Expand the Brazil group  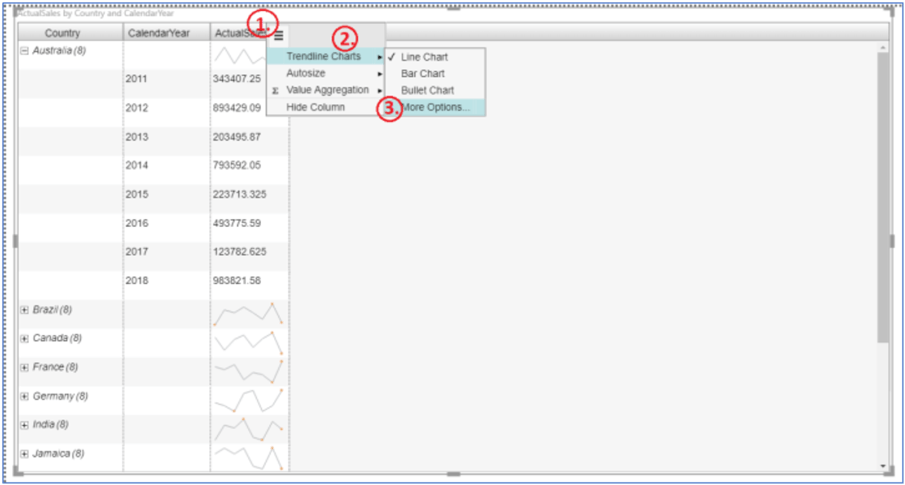25,310
